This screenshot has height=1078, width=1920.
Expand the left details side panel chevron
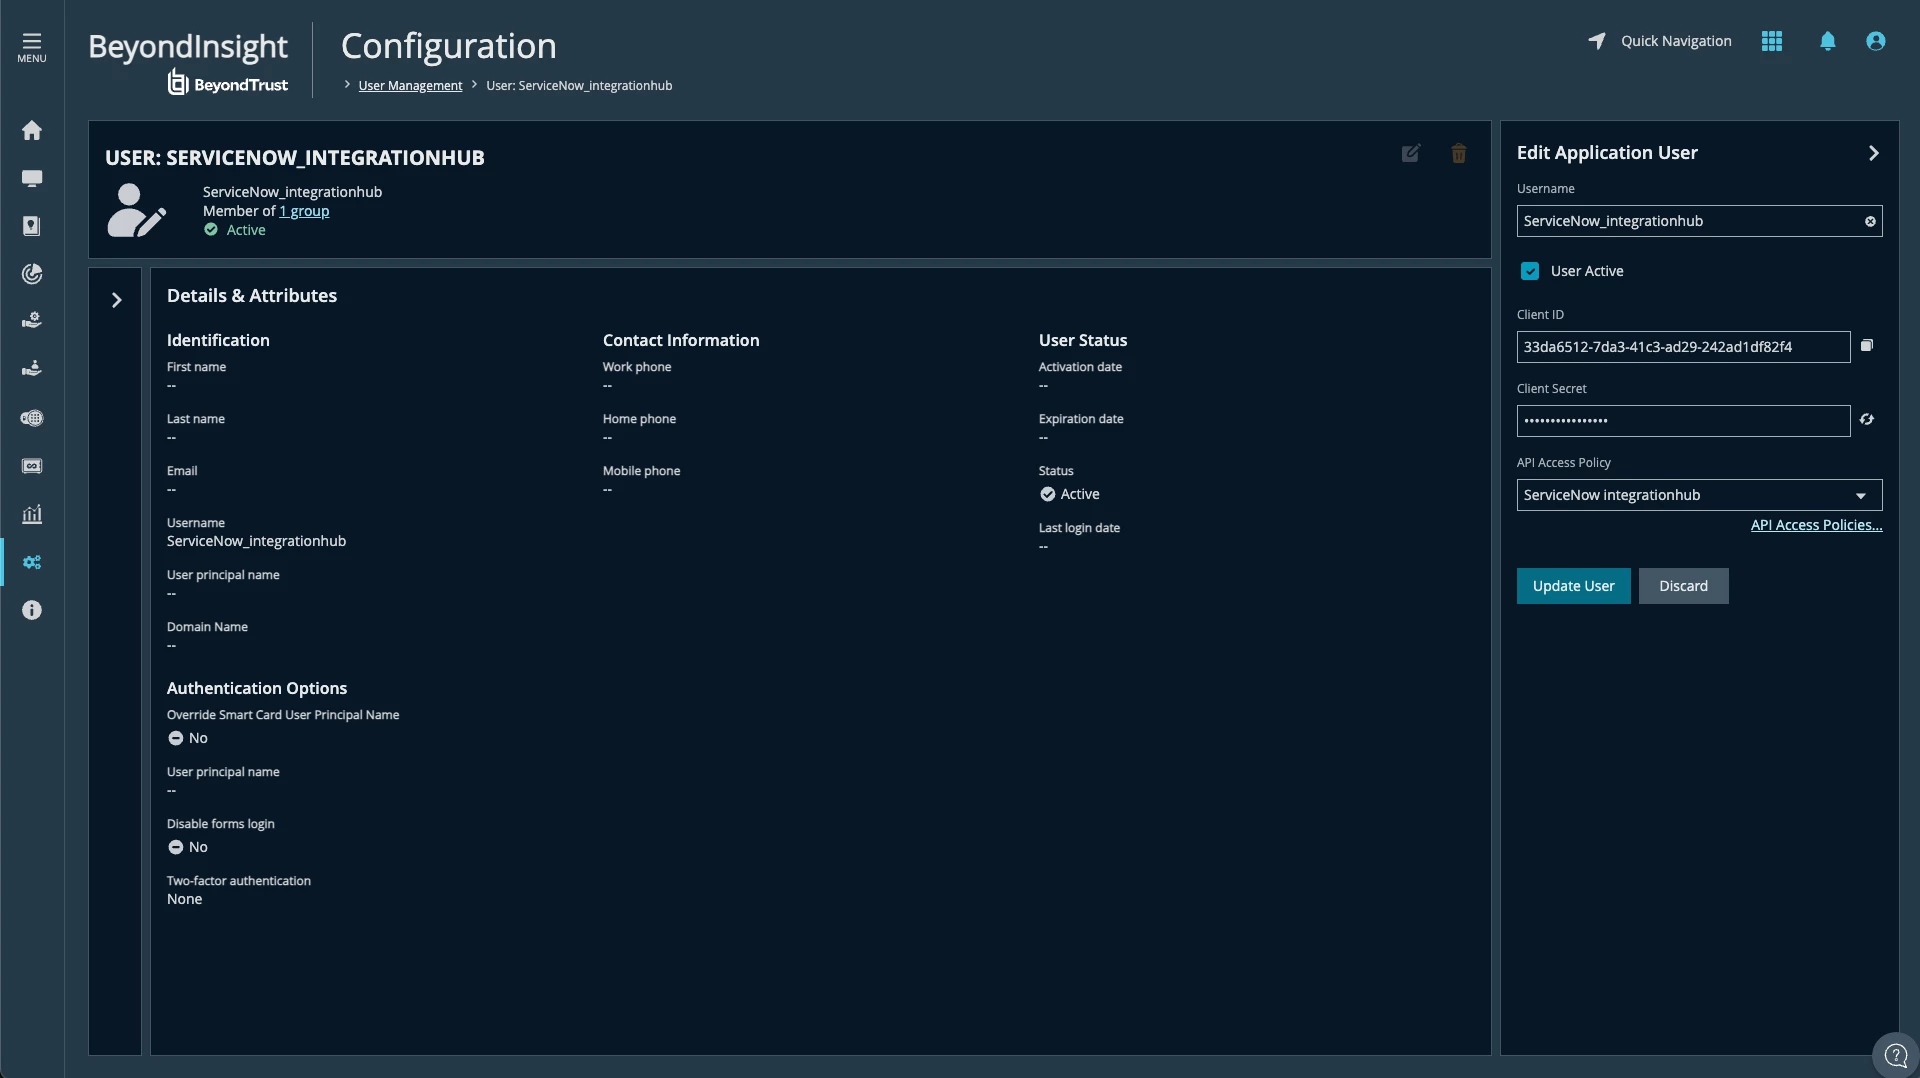coord(116,300)
